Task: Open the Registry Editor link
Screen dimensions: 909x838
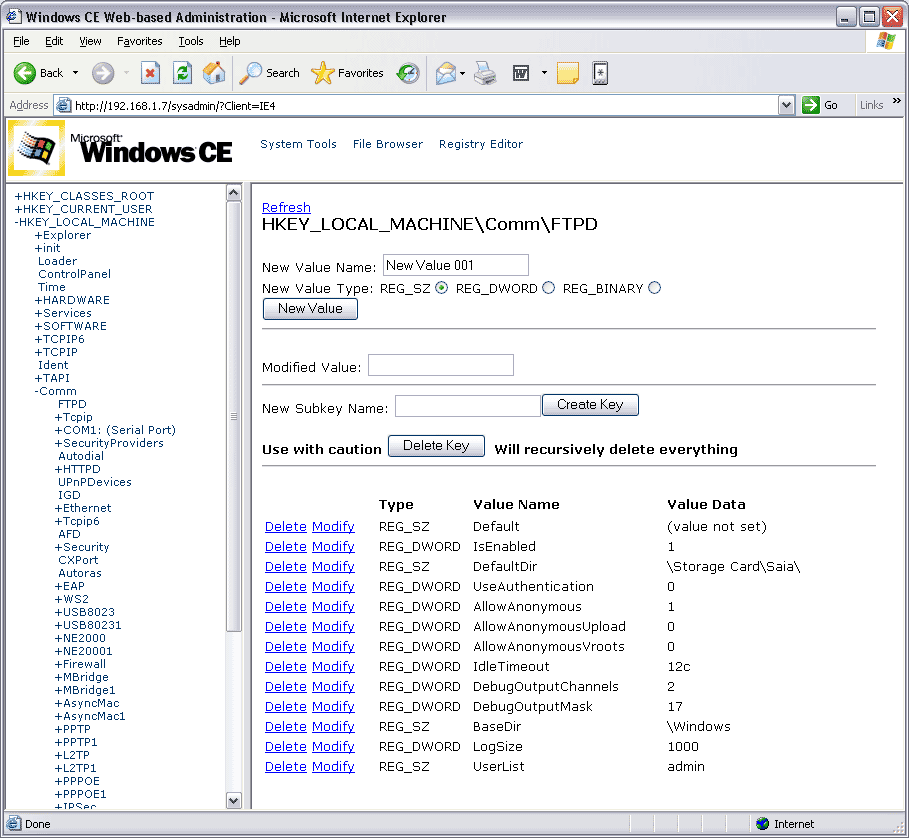Action: click(481, 144)
